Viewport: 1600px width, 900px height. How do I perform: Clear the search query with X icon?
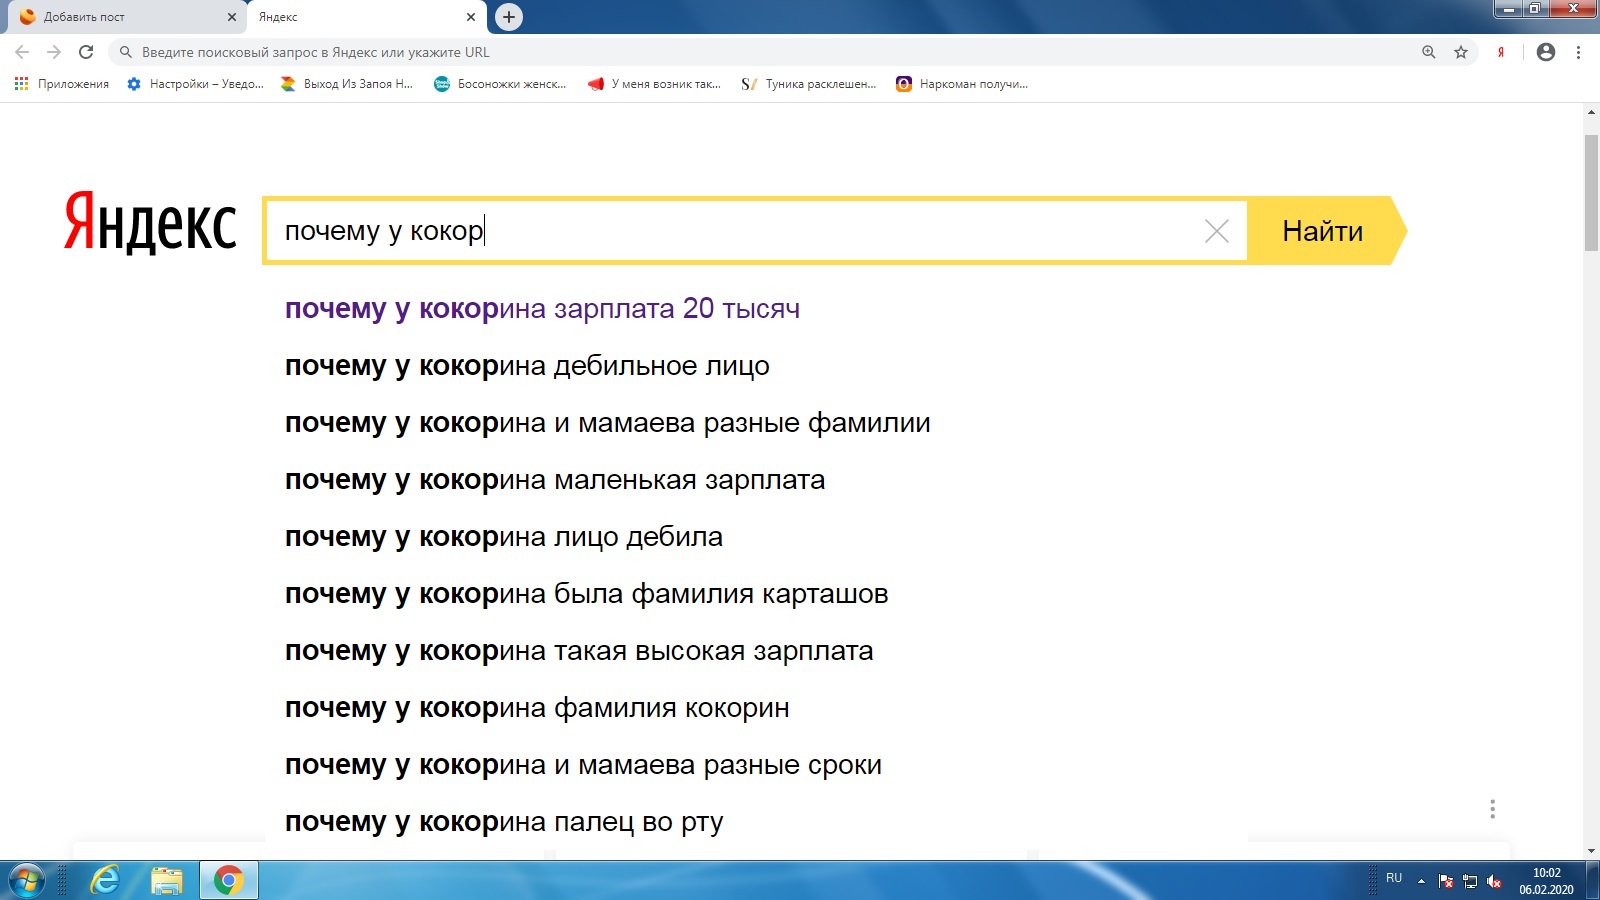click(1217, 231)
